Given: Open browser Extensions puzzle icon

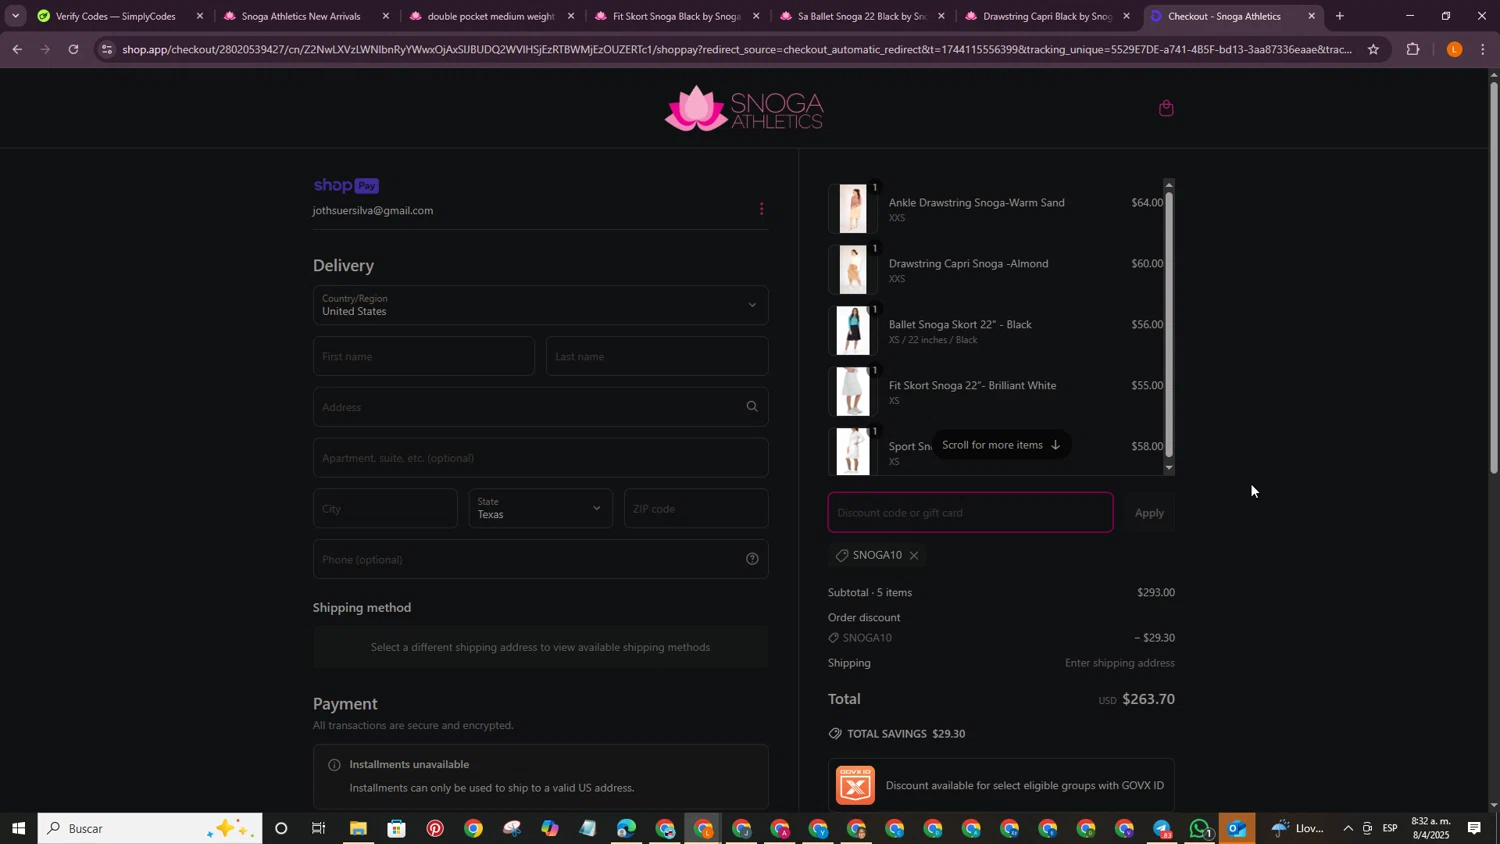Looking at the screenshot, I should tap(1413, 49).
